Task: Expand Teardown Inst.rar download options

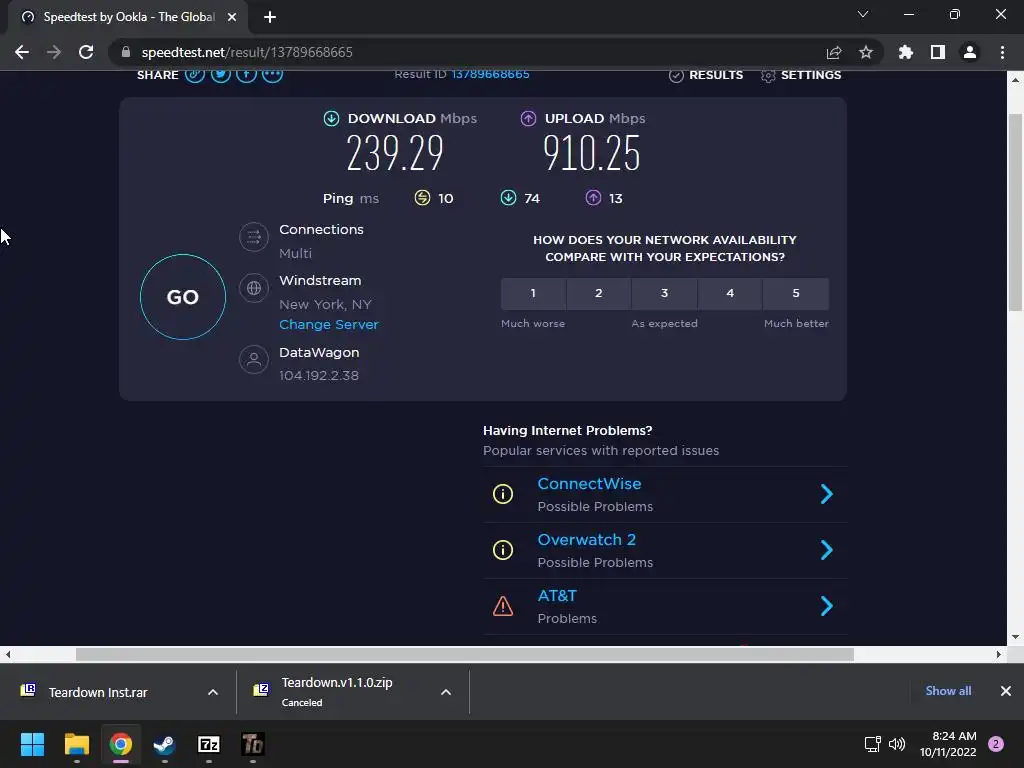Action: 213,692
